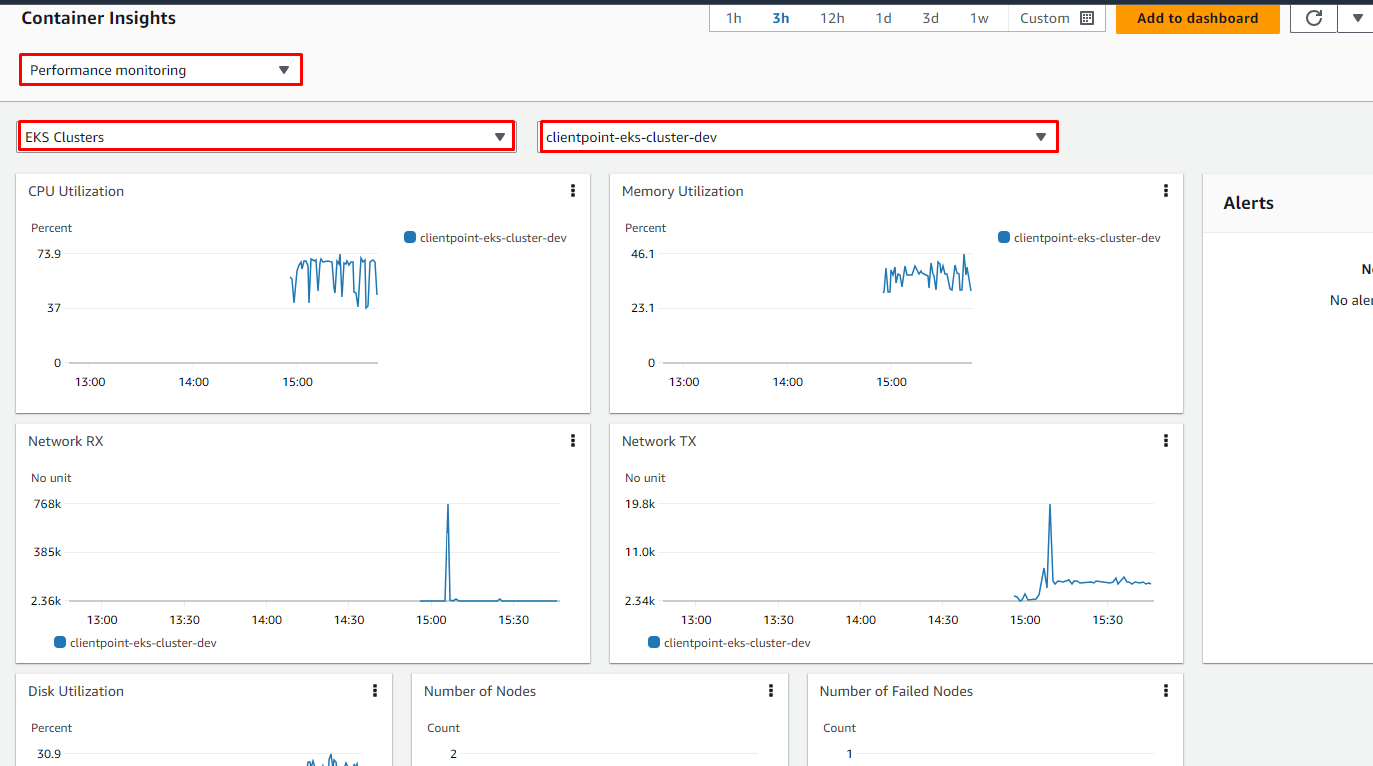Click the Add to dashboard button

pyautogui.click(x=1197, y=17)
